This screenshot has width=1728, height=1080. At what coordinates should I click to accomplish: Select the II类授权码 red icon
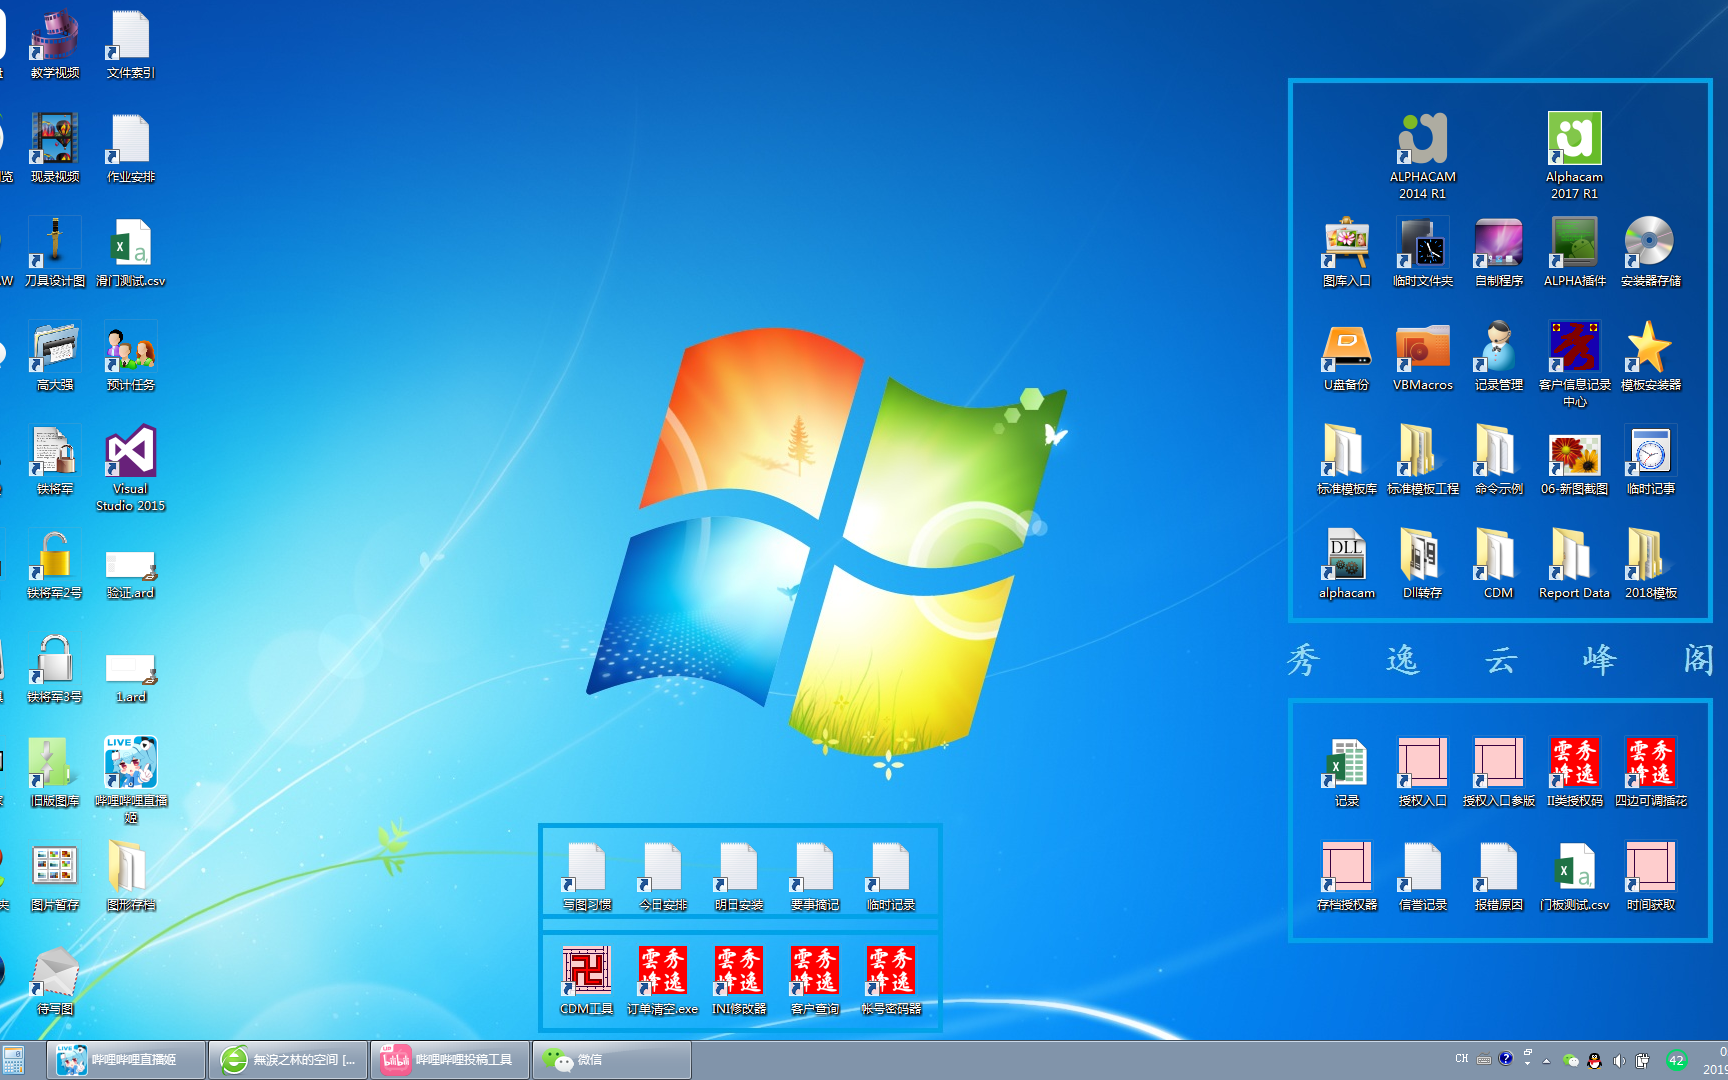click(x=1574, y=772)
